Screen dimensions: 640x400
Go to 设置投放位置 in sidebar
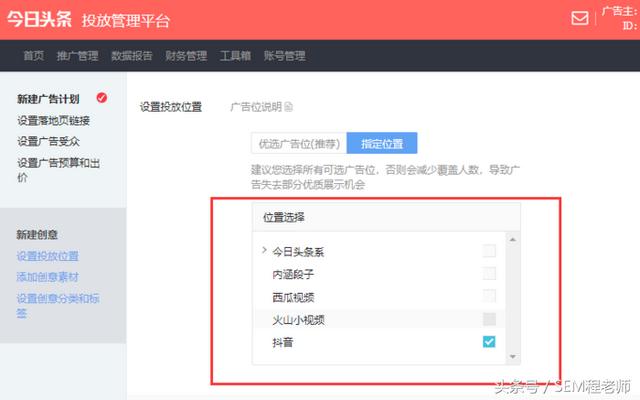48,256
